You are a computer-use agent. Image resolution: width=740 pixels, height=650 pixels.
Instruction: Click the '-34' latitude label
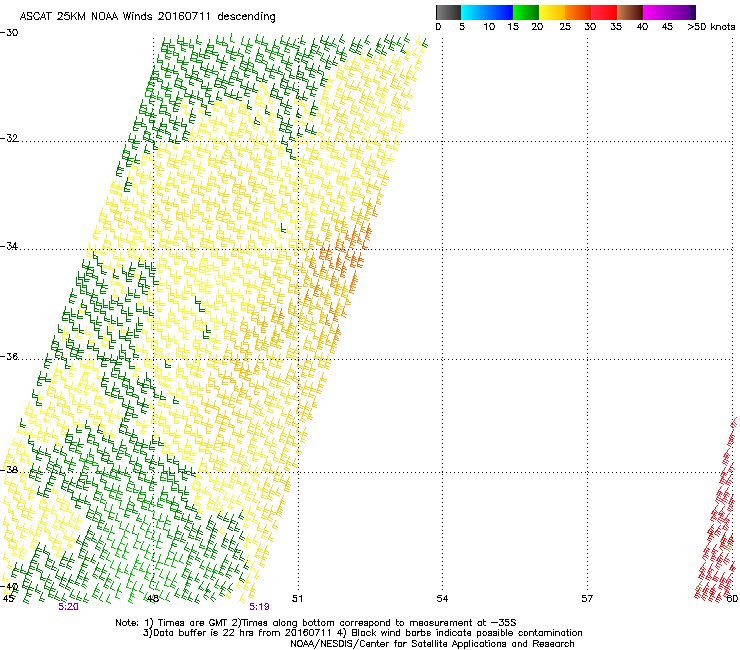tap(9, 246)
